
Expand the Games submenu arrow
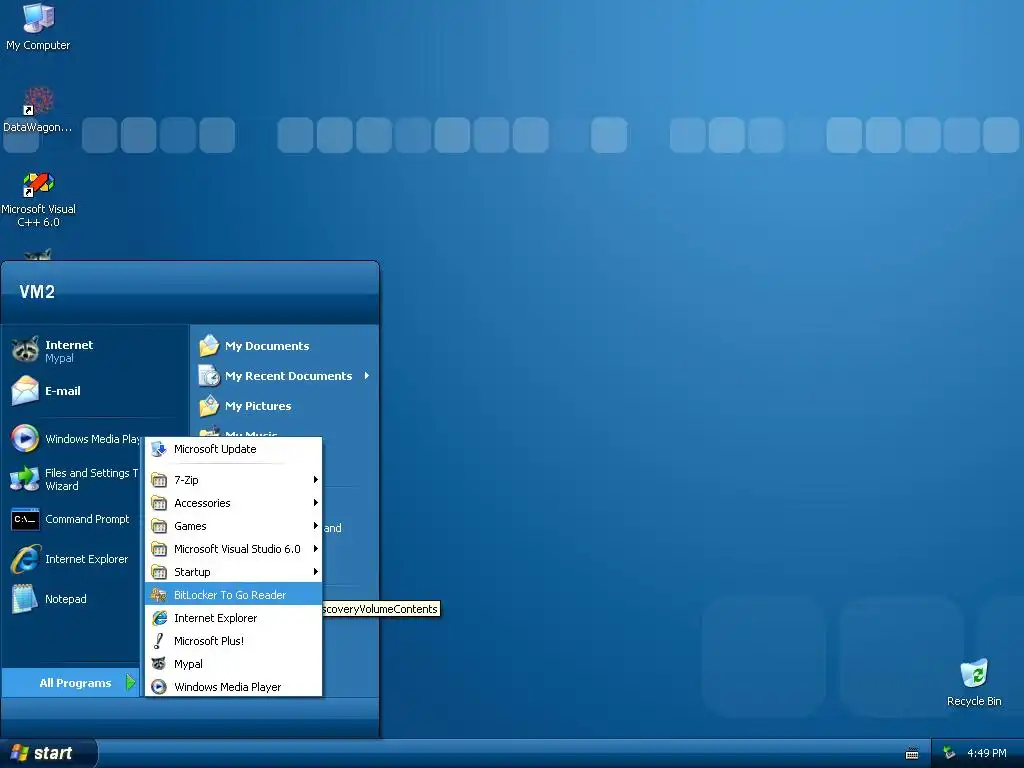(315, 526)
